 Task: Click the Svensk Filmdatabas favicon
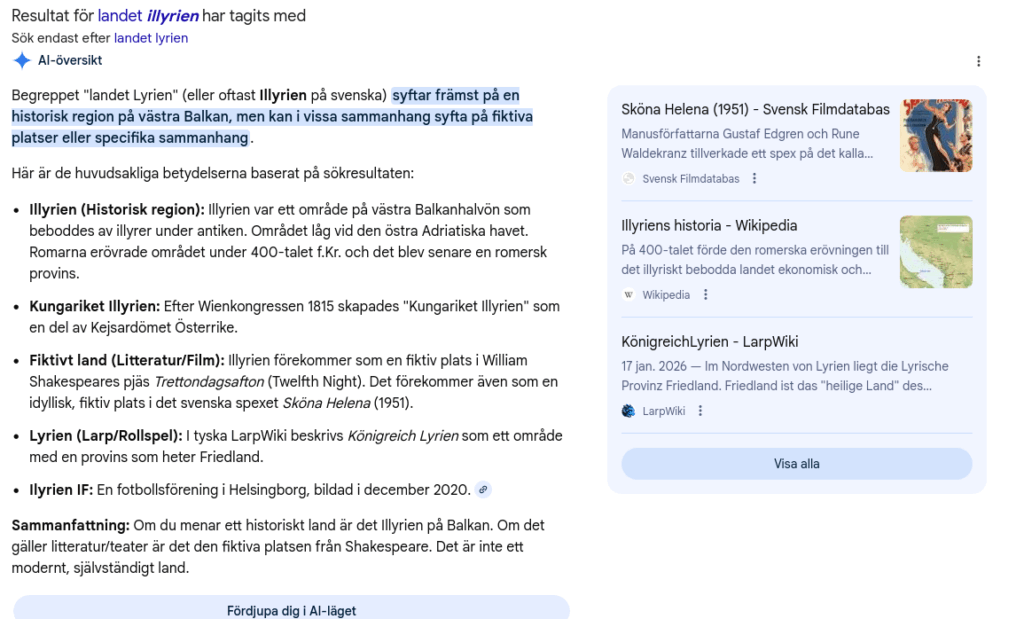629,179
